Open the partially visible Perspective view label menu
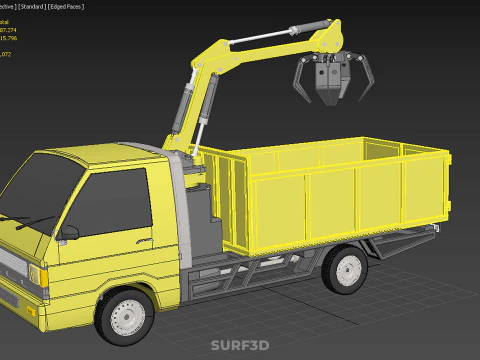 pos(8,6)
